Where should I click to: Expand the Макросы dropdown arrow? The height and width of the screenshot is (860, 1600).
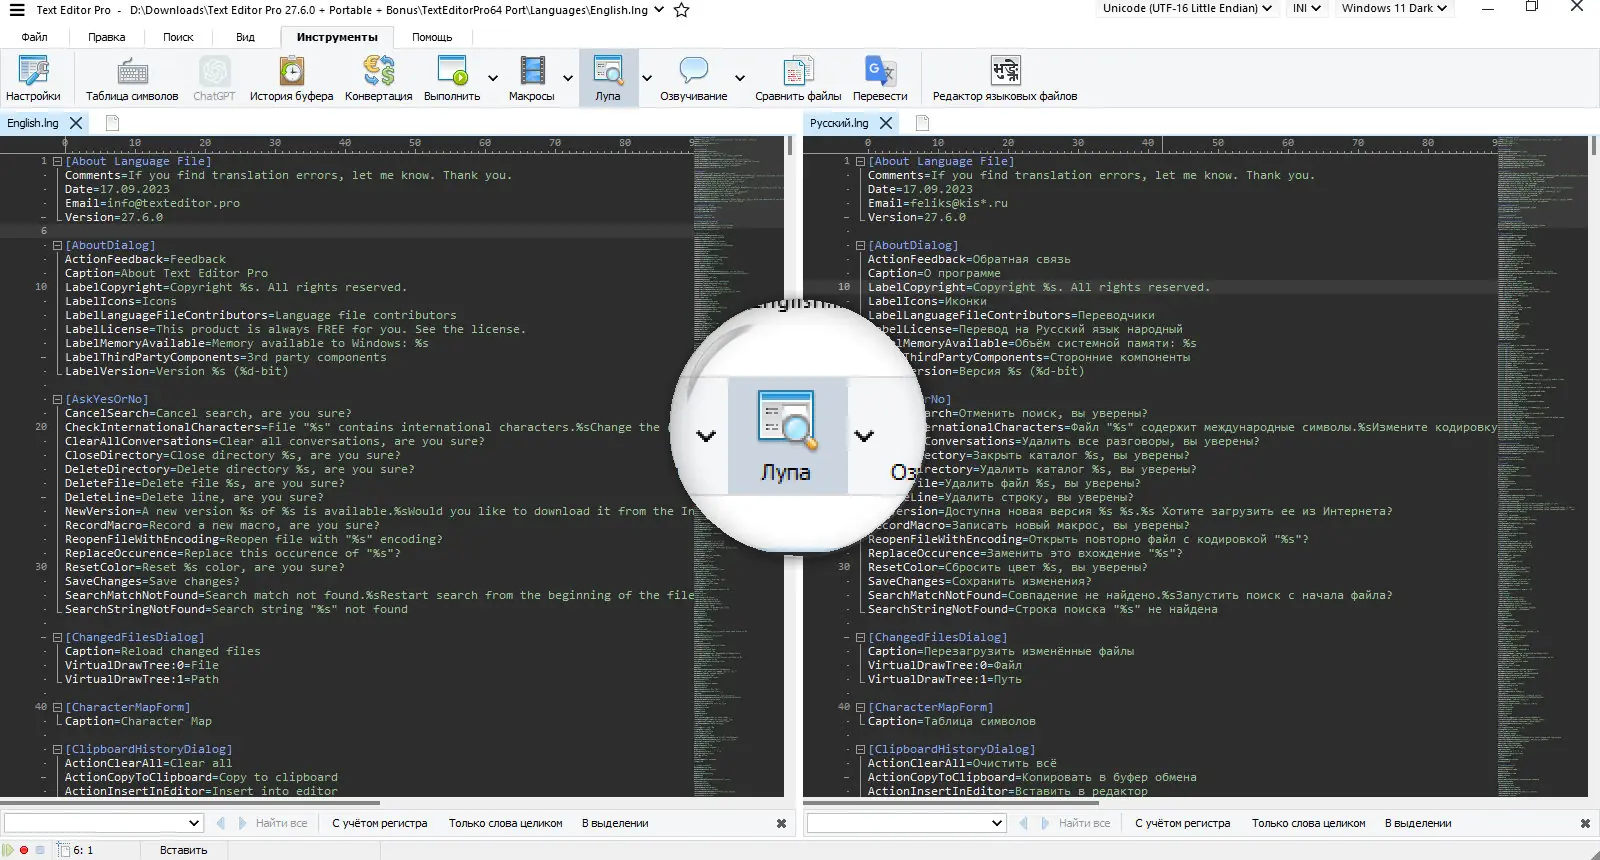coord(568,78)
